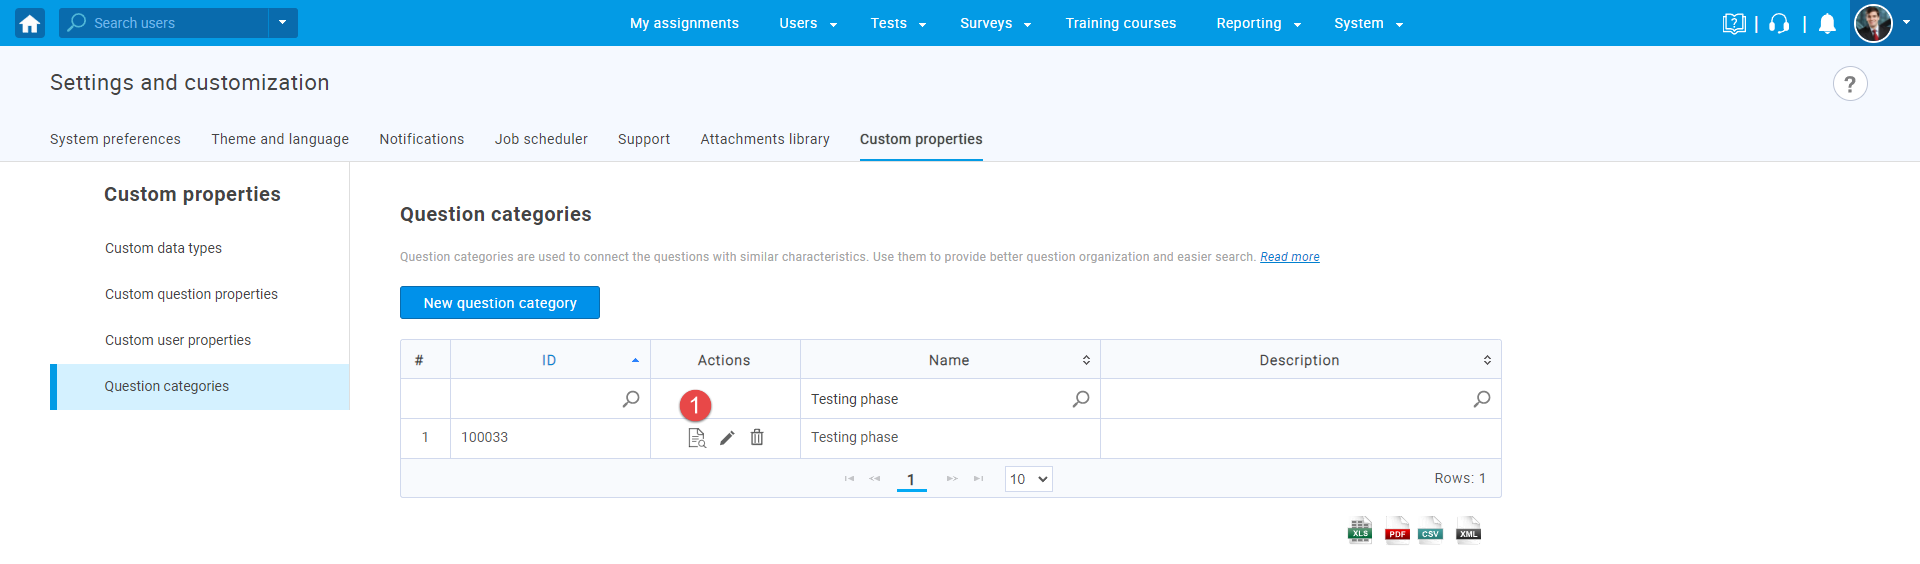Click the Name filter input field

coord(935,399)
